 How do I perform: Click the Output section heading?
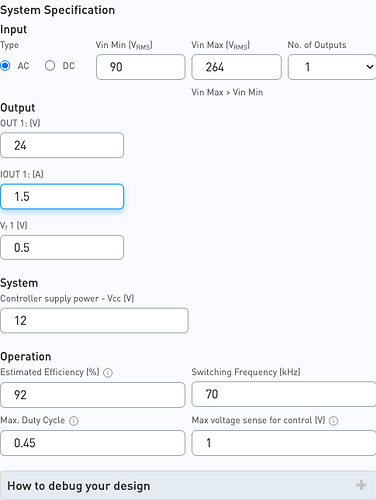point(18,108)
